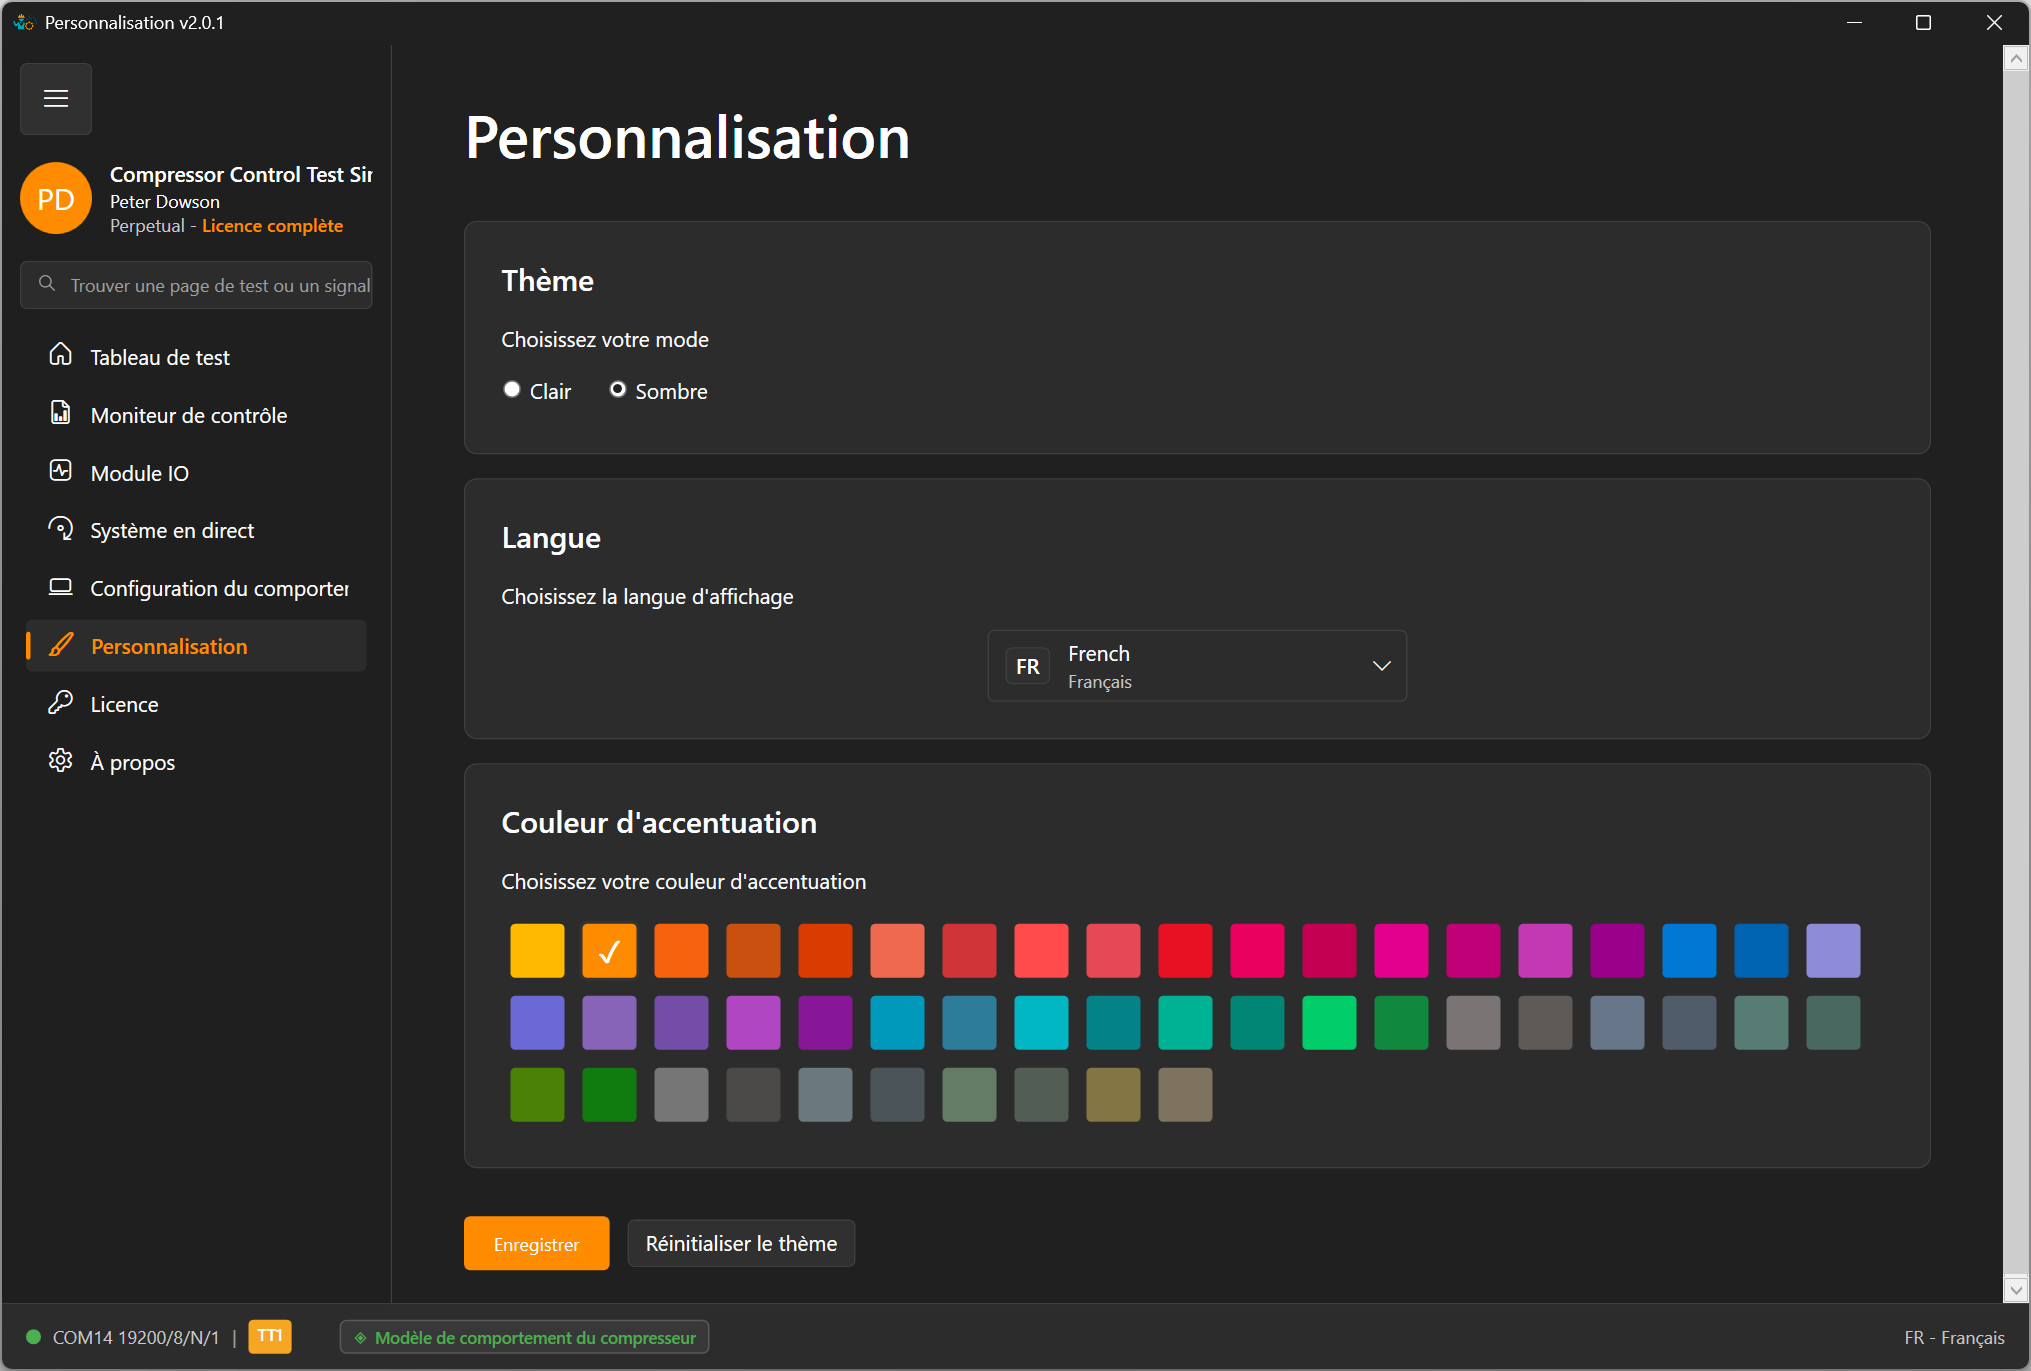Select the Clair mode radio button
The height and width of the screenshot is (1371, 2031).
point(512,390)
